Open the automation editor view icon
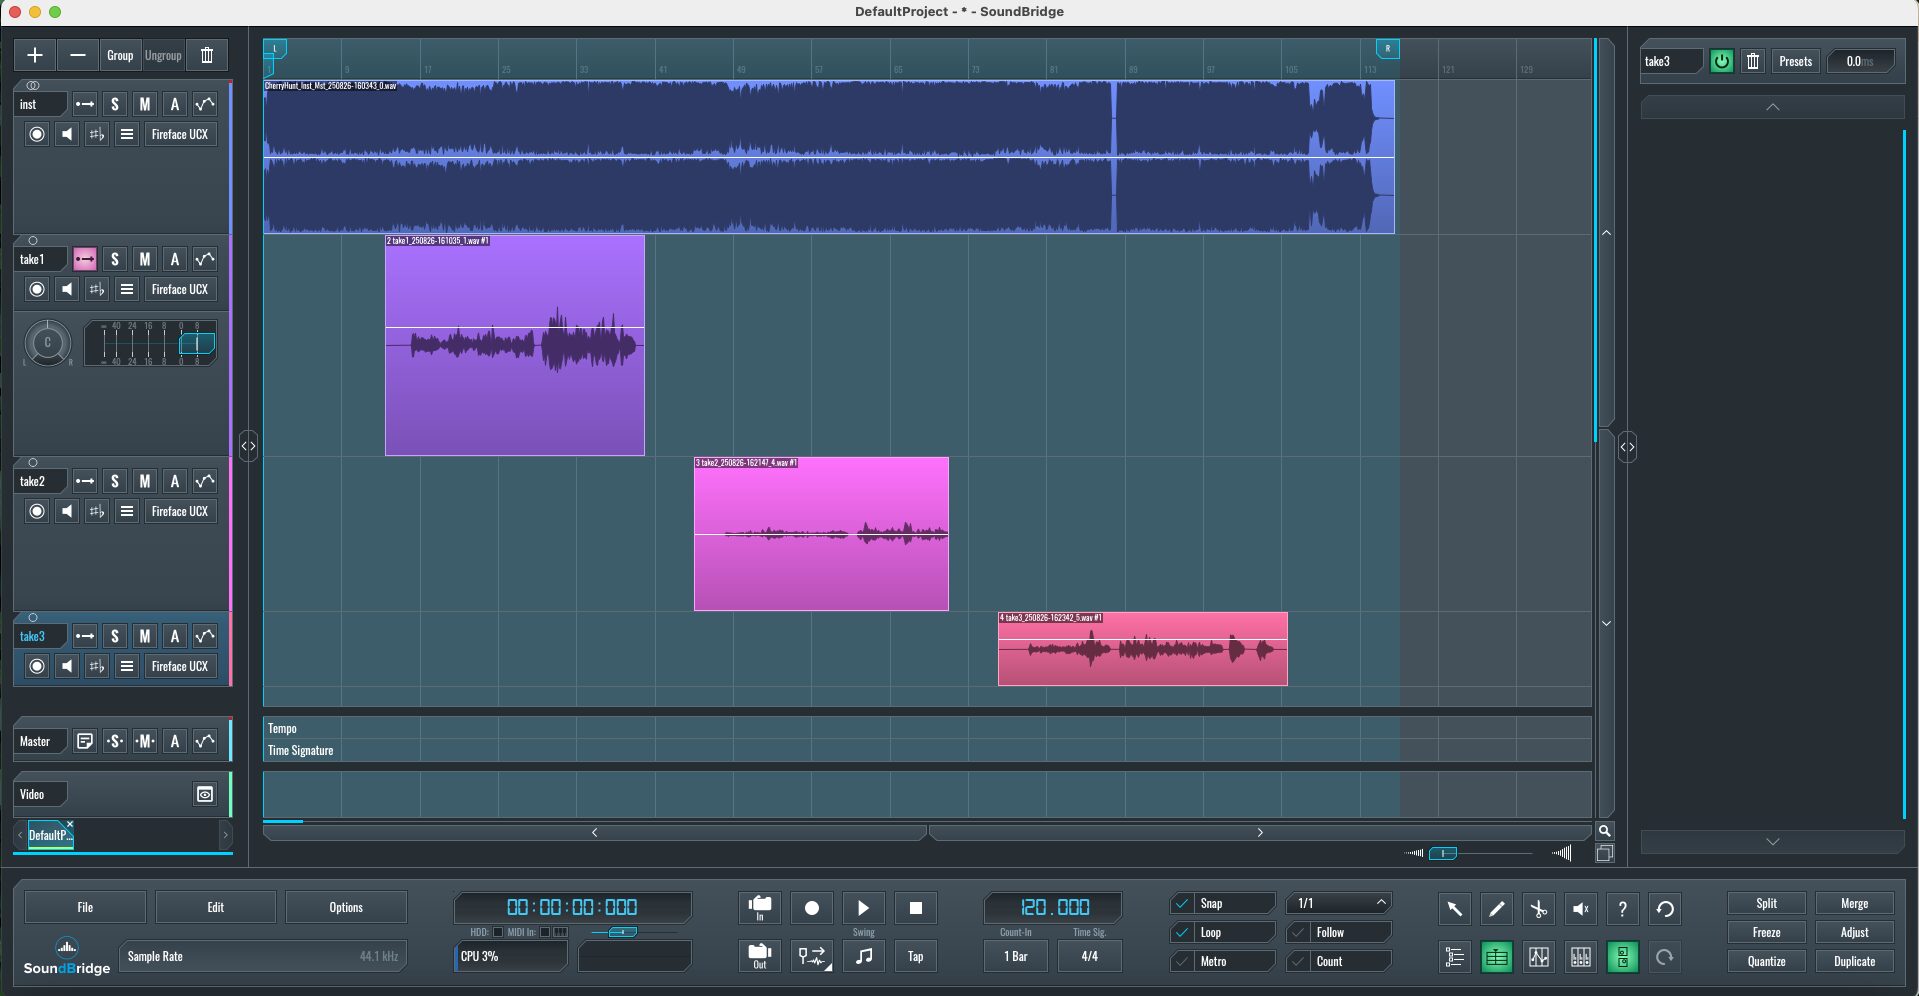 coord(1539,957)
